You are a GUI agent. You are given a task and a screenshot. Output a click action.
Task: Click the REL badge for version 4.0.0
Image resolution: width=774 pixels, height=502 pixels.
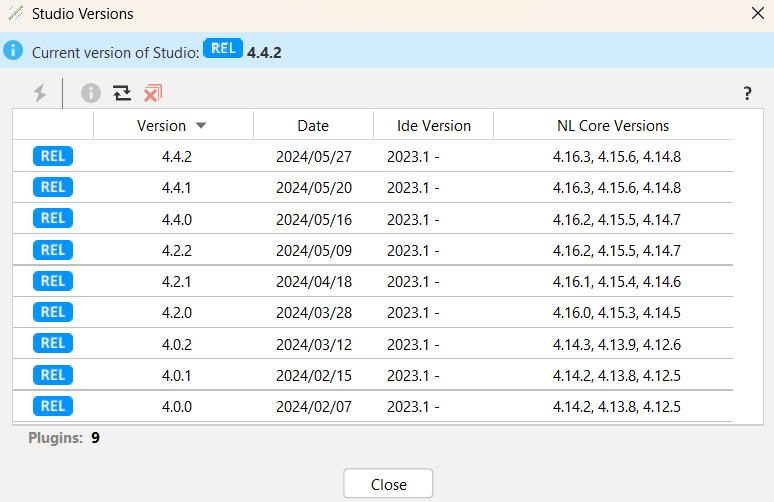(x=53, y=405)
